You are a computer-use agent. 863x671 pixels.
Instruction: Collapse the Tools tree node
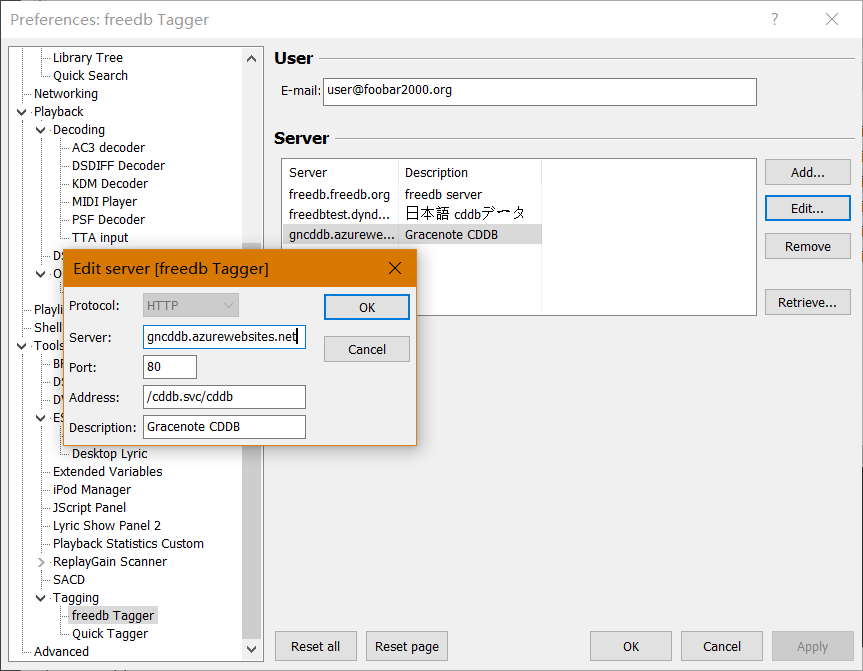pos(21,346)
